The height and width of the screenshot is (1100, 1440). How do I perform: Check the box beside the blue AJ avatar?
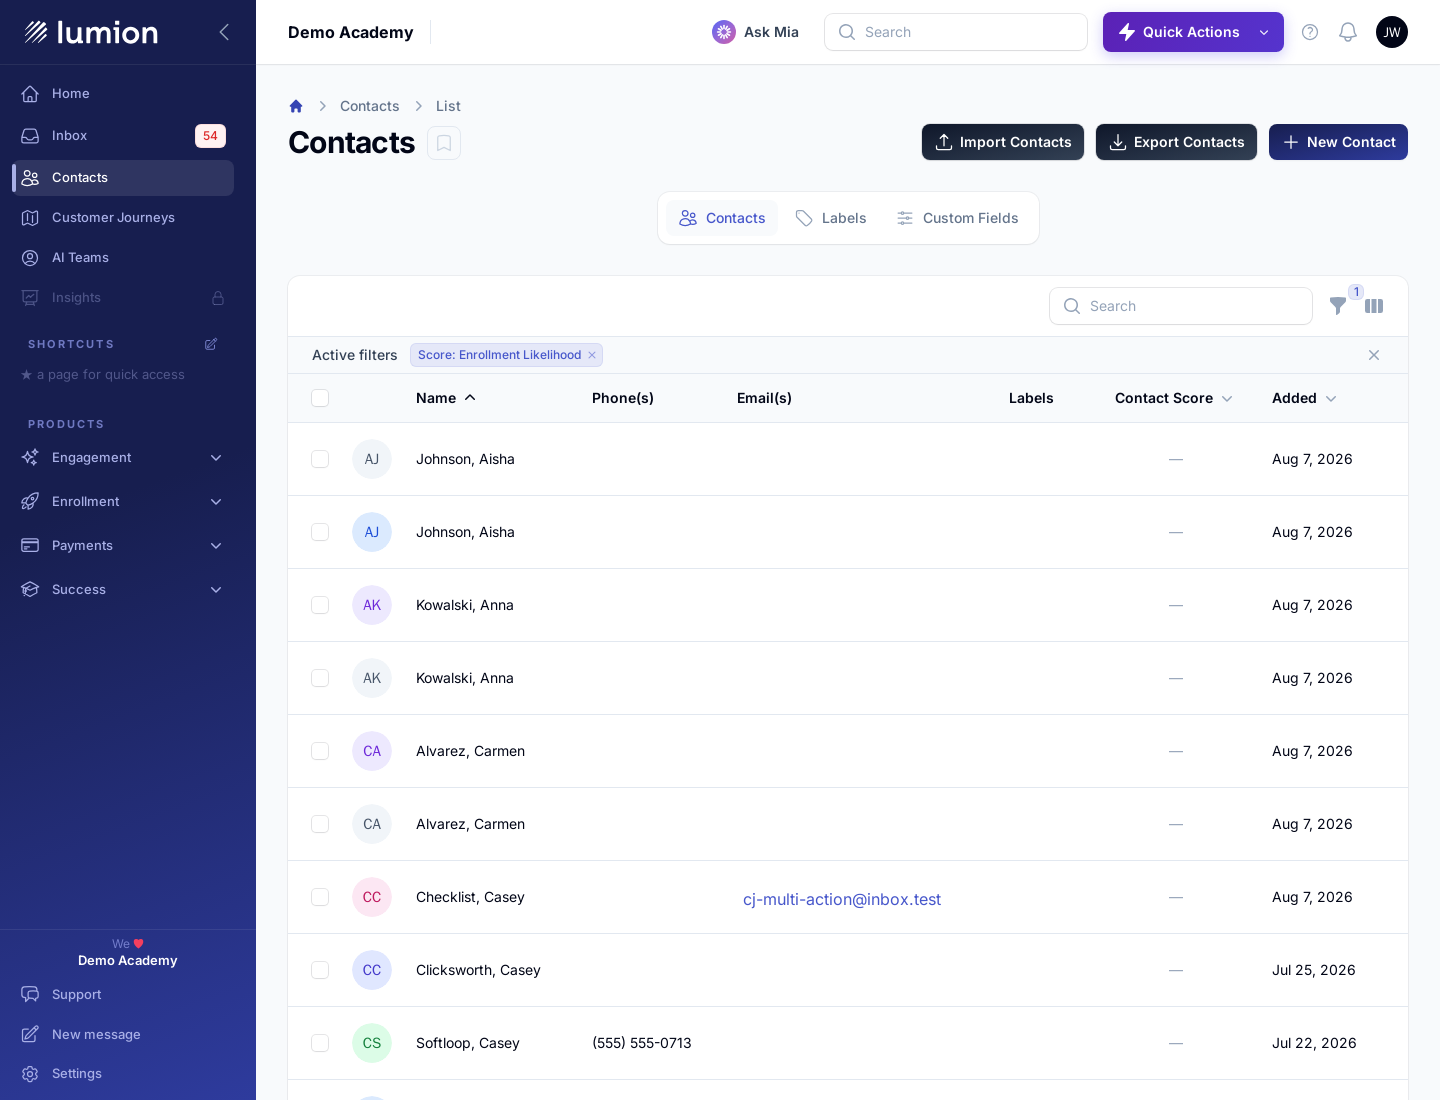click(x=320, y=532)
